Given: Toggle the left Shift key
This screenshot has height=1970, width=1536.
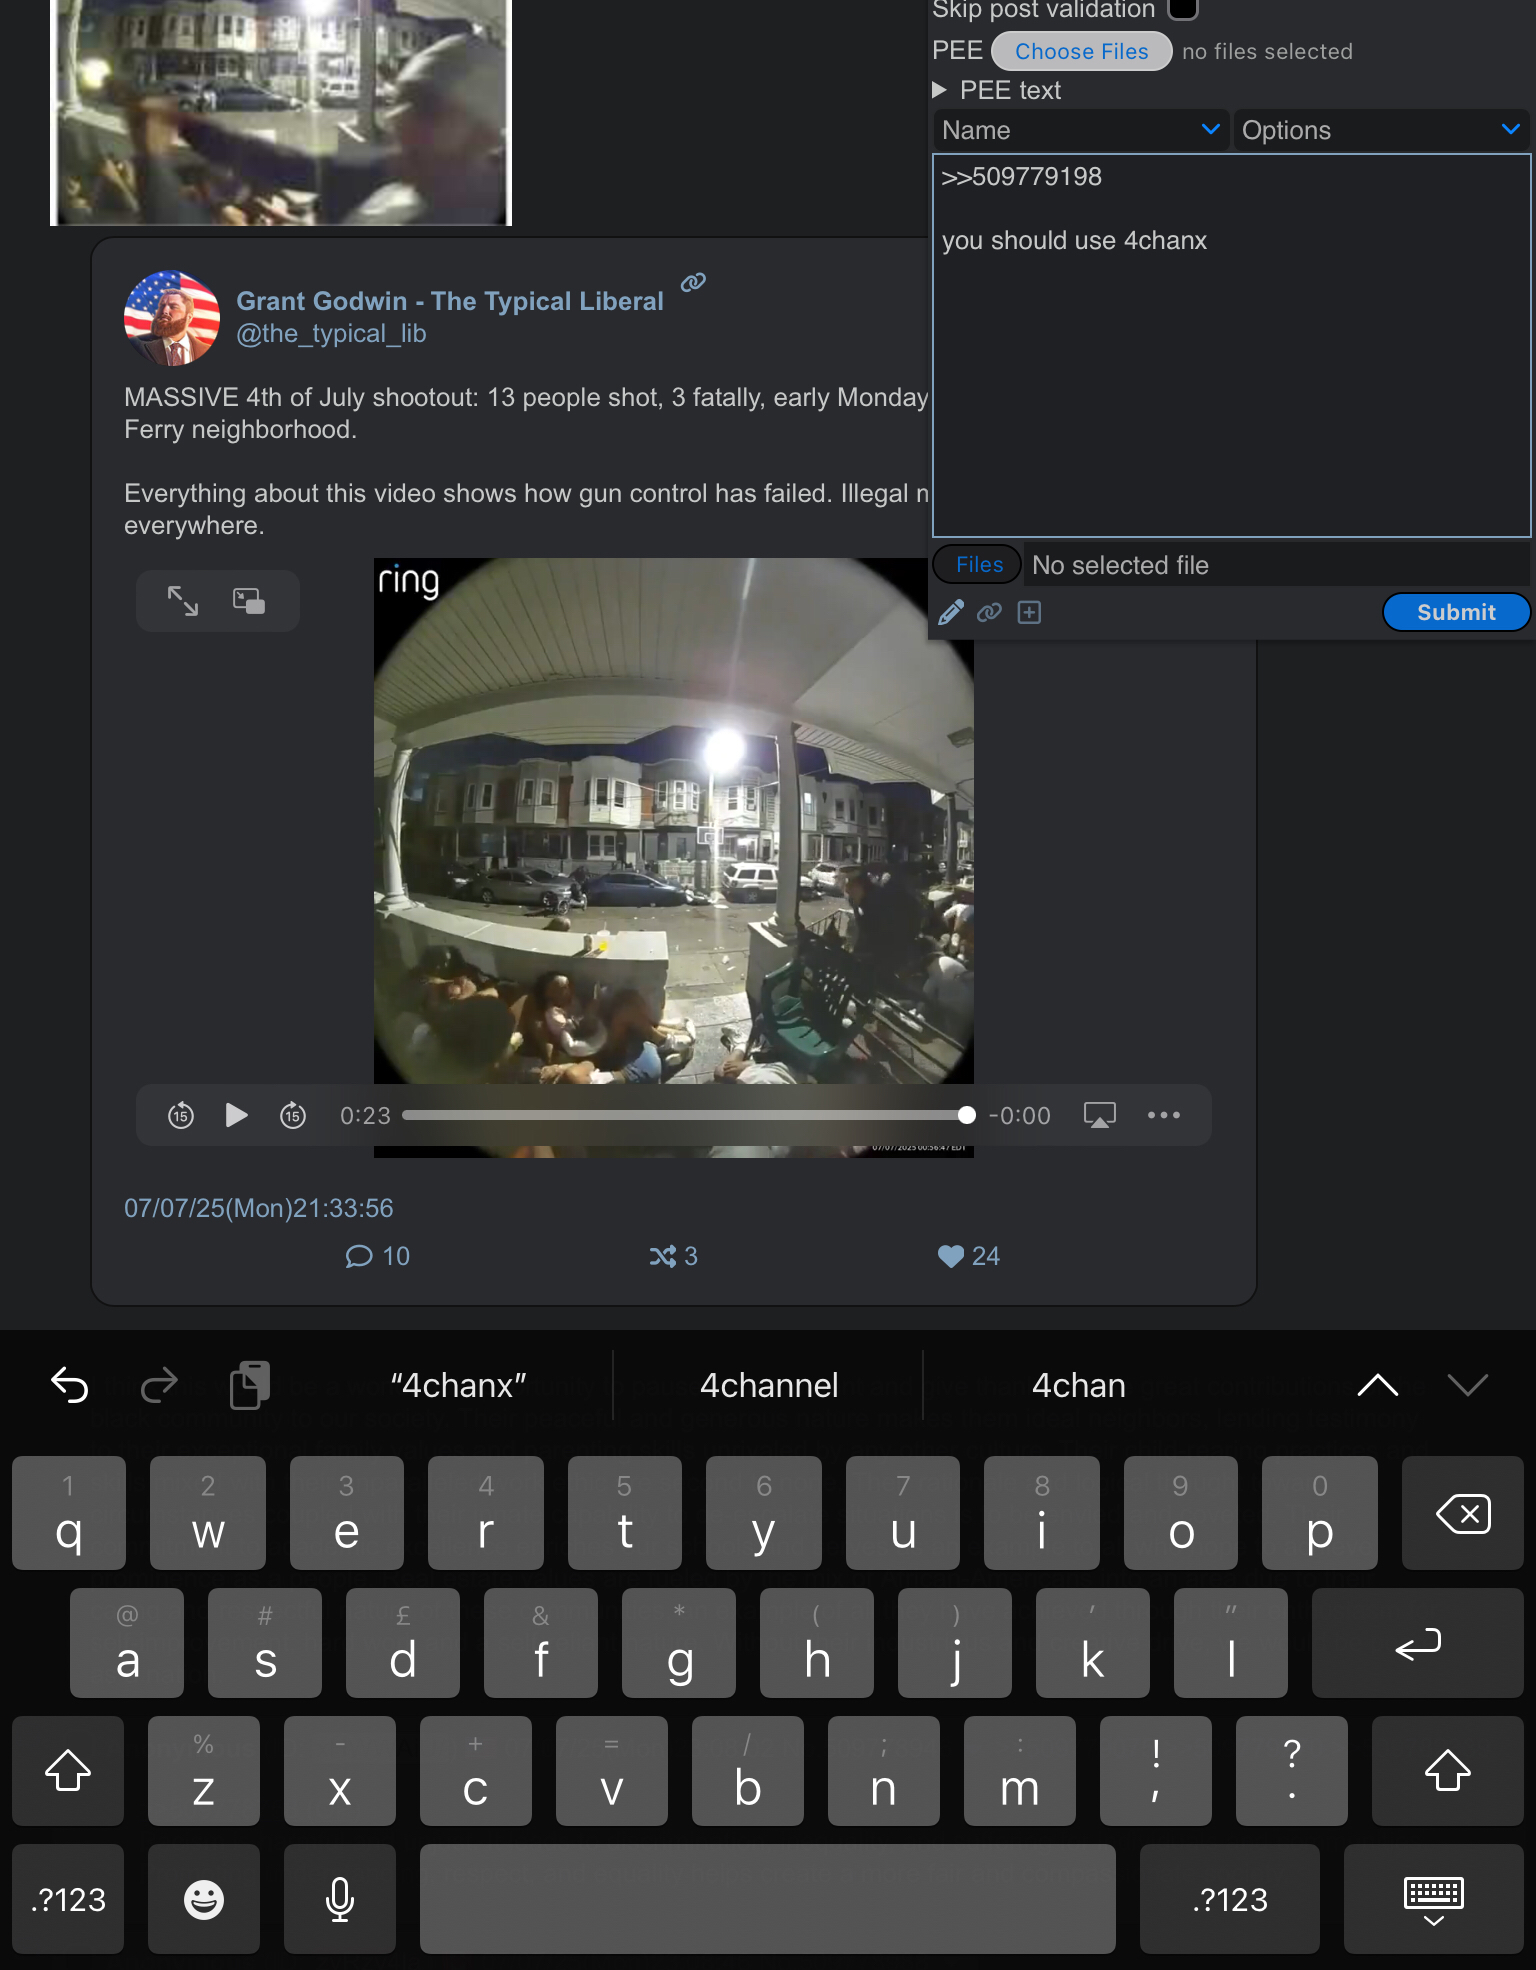Looking at the screenshot, I should click(x=68, y=1771).
